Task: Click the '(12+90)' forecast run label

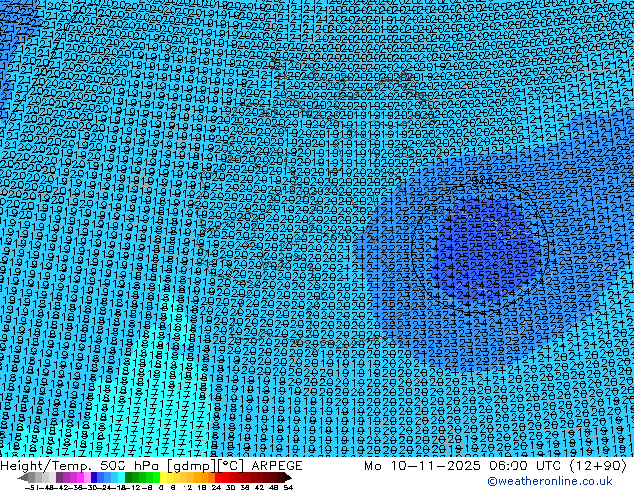Action: point(598,466)
